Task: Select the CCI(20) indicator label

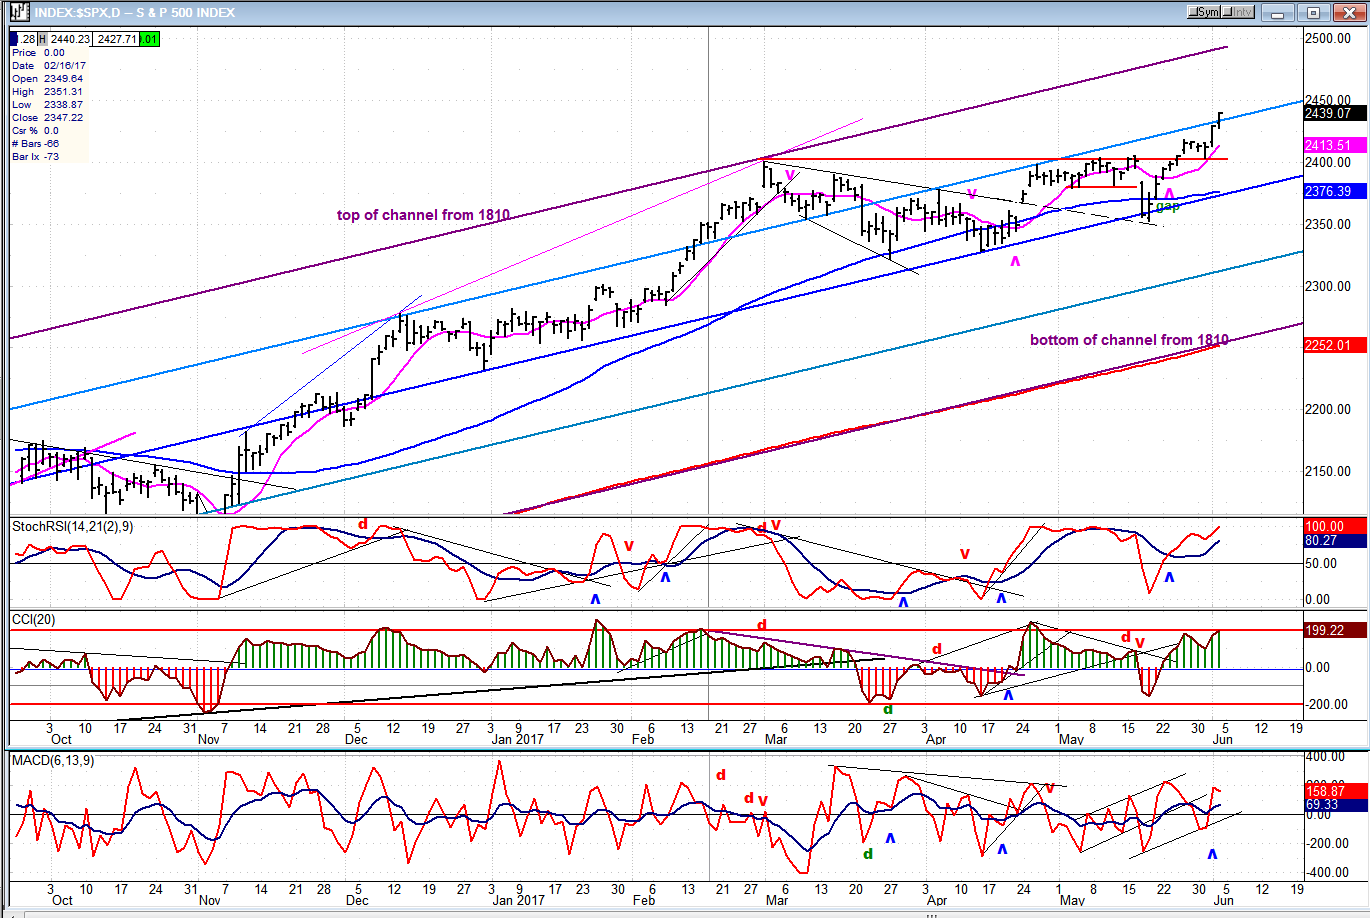Action: [34, 620]
